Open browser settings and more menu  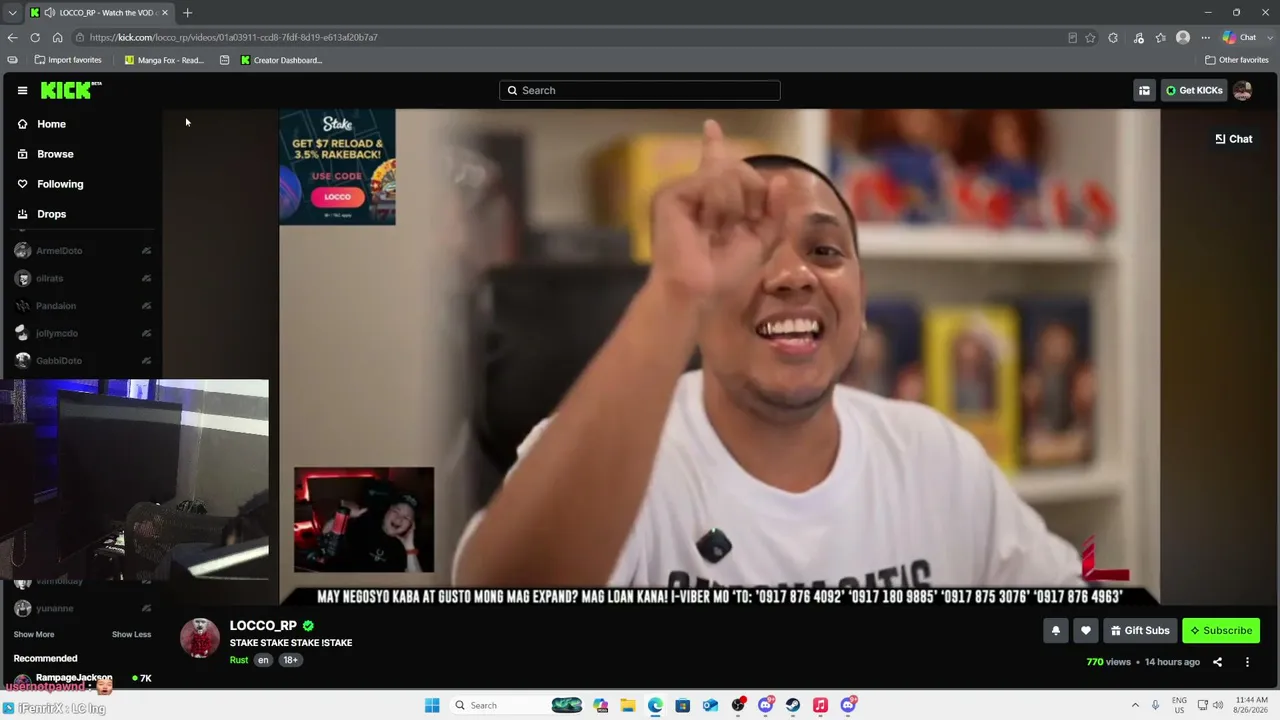click(1204, 38)
